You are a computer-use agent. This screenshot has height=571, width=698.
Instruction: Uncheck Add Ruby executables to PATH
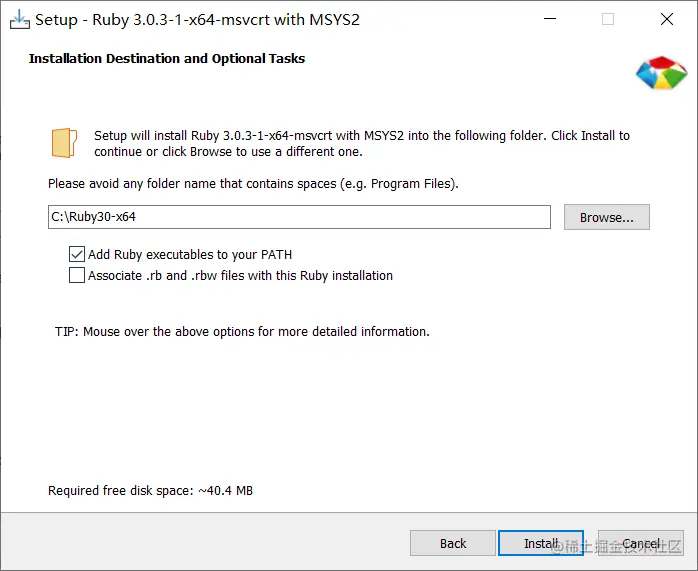point(77,254)
